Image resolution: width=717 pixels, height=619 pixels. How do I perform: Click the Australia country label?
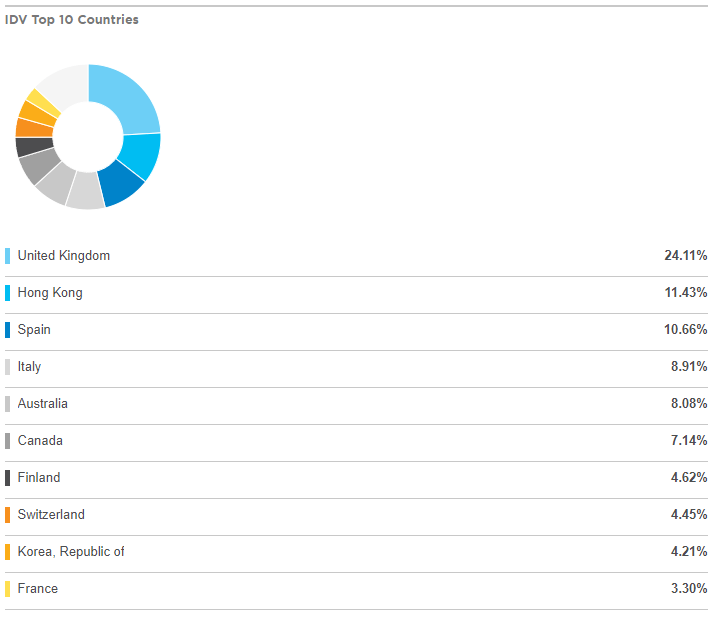pos(43,404)
